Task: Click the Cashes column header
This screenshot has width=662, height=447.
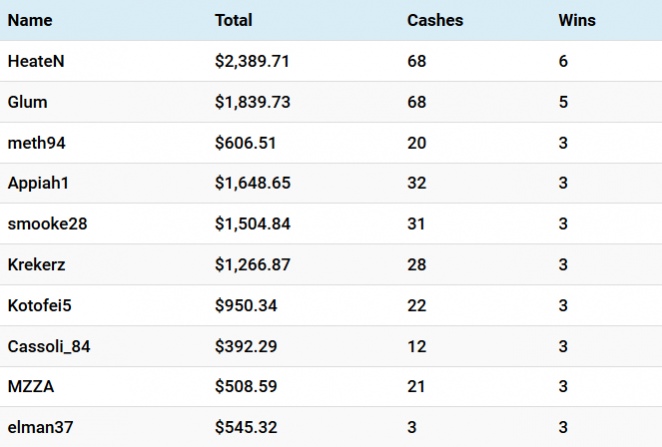Action: click(x=435, y=20)
